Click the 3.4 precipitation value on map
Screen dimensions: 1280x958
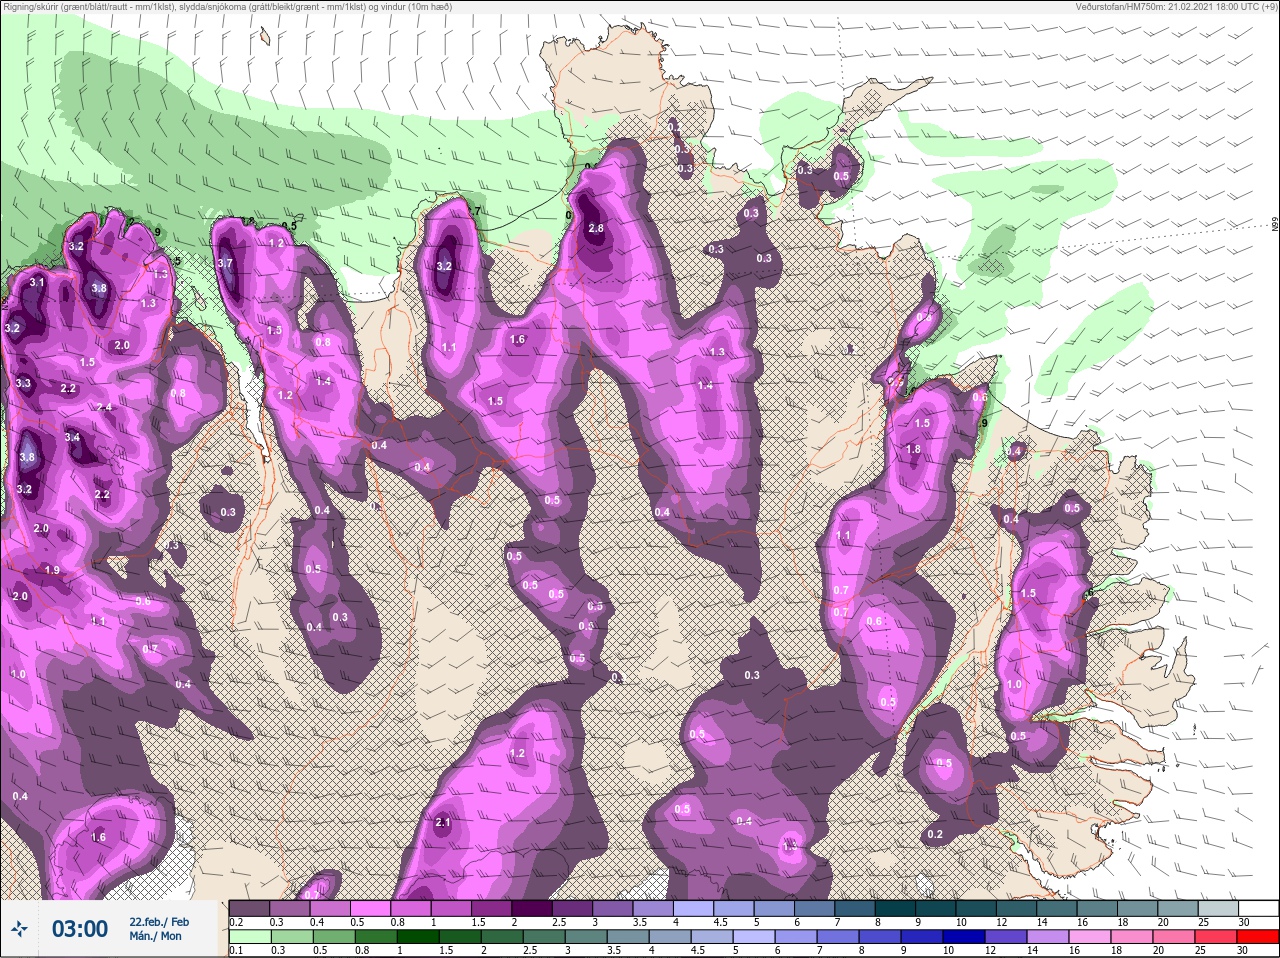tap(72, 437)
